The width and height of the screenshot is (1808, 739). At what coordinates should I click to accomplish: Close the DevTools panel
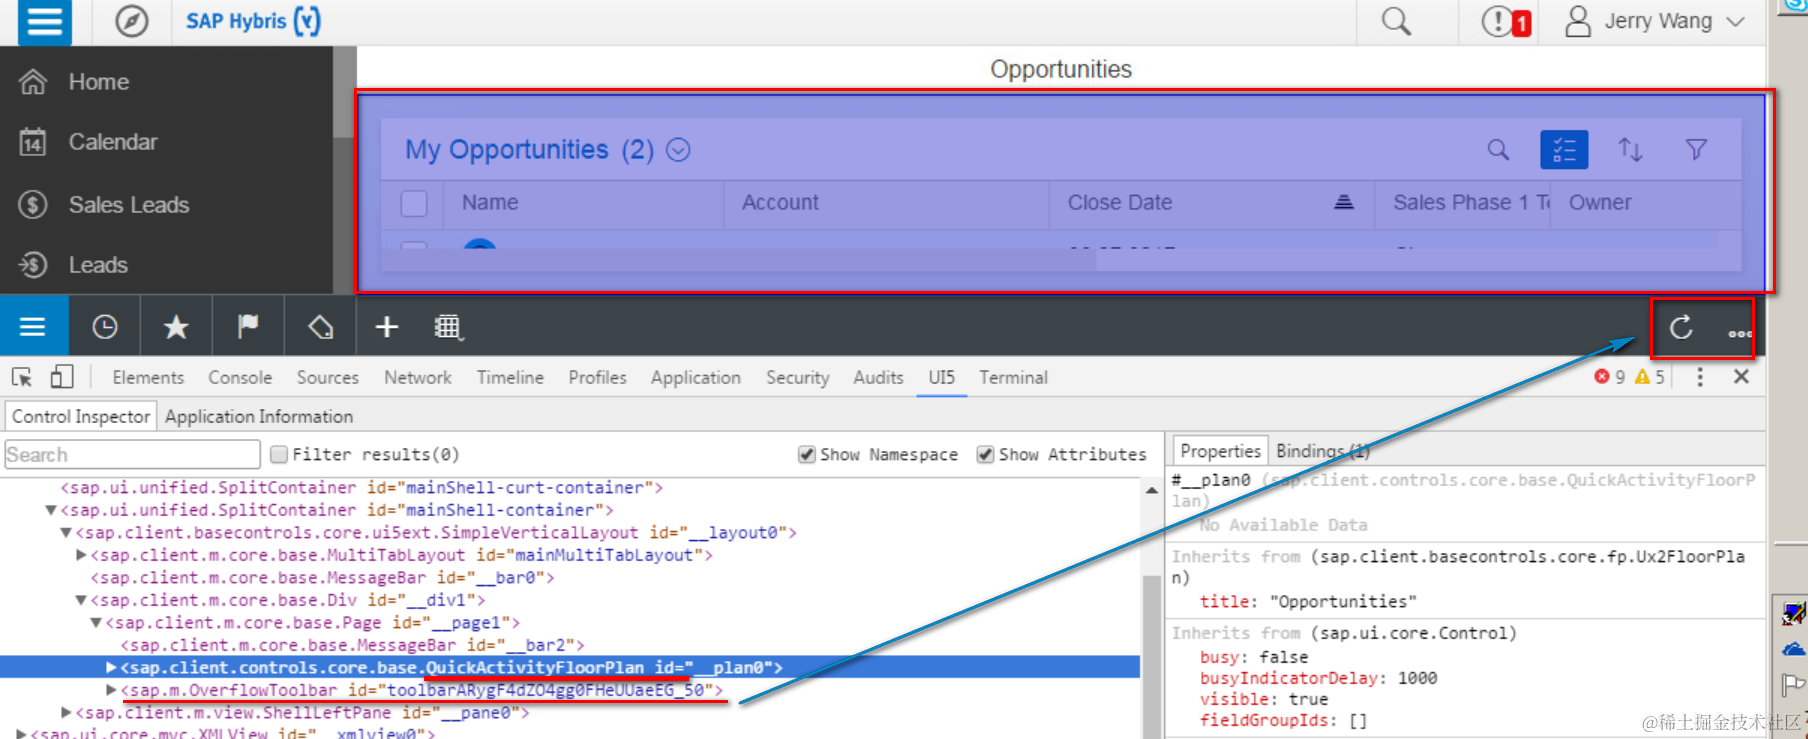1741,377
